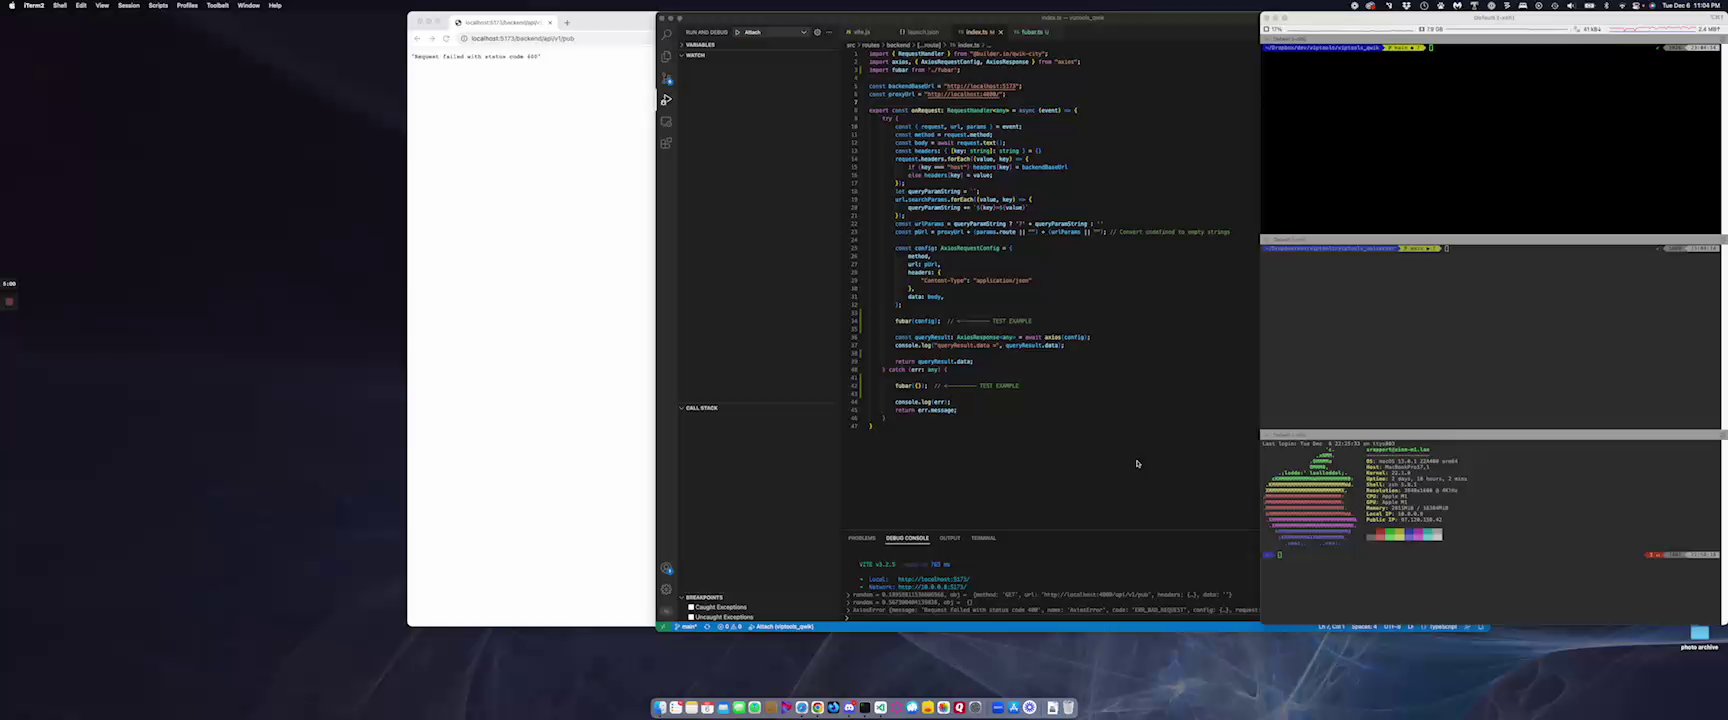Select Run and Debug activity bar icon
The image size is (1728, 720).
(x=666, y=100)
